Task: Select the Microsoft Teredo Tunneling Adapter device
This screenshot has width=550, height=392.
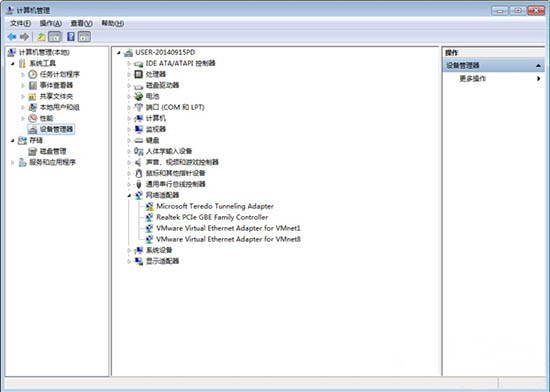Action: click(x=215, y=206)
